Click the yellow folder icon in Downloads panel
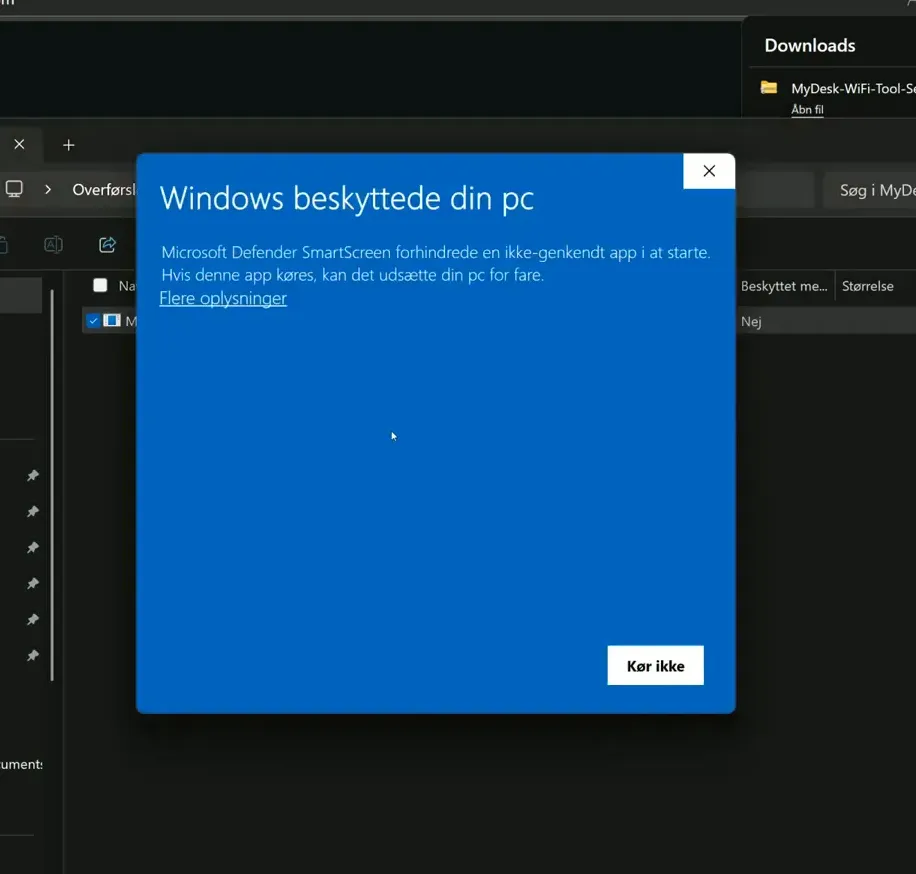 pyautogui.click(x=768, y=88)
